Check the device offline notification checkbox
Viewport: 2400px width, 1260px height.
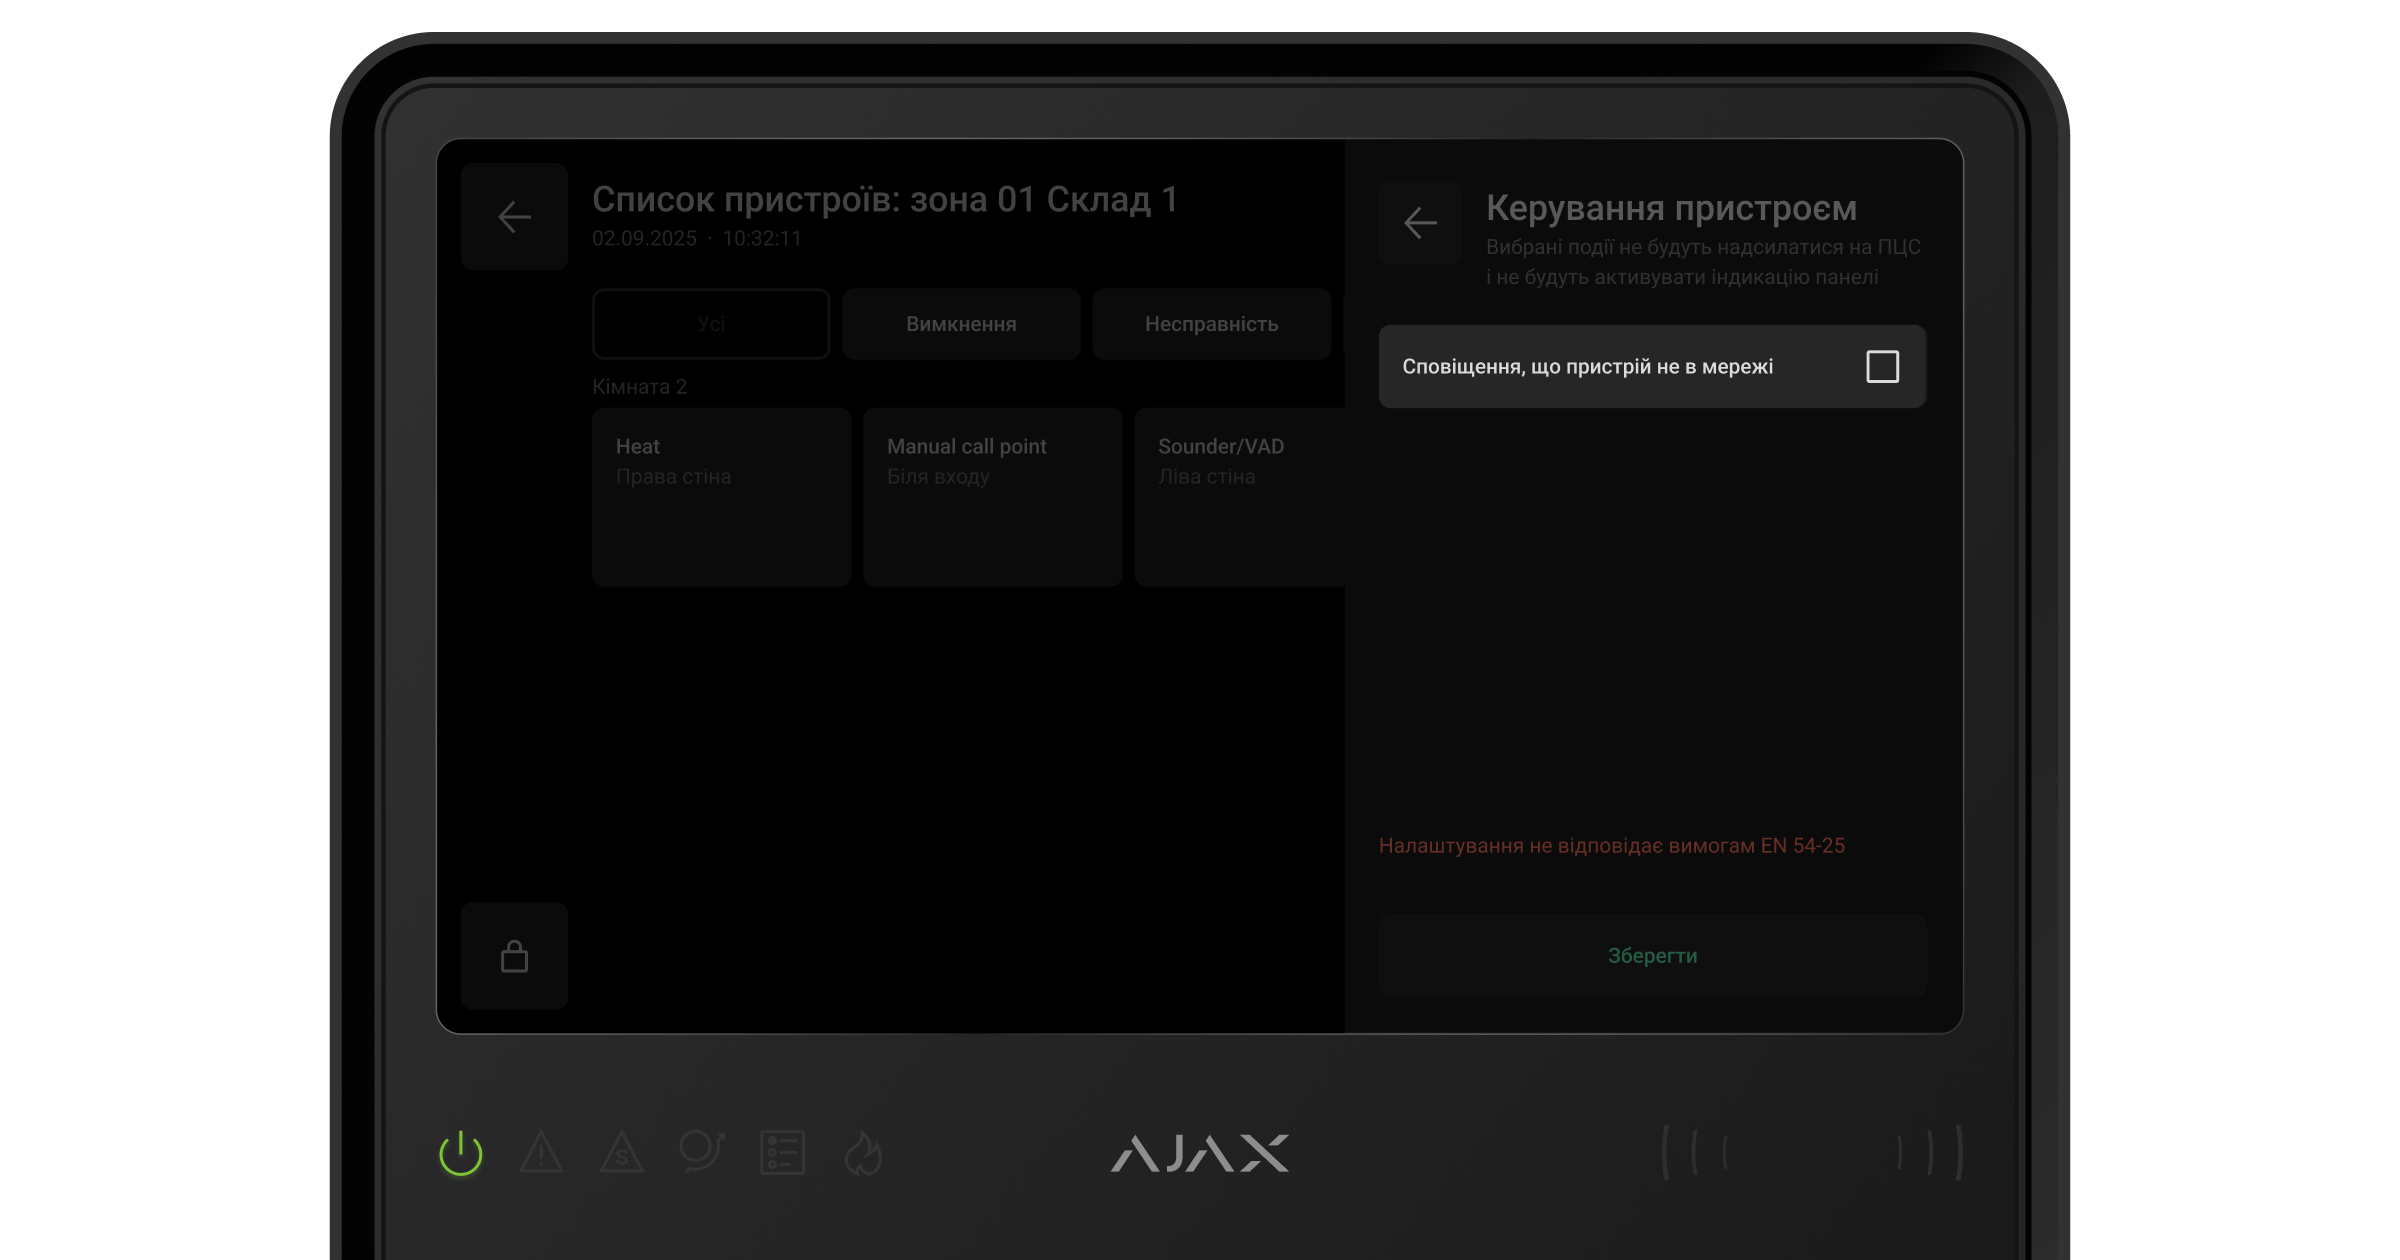click(x=1882, y=367)
